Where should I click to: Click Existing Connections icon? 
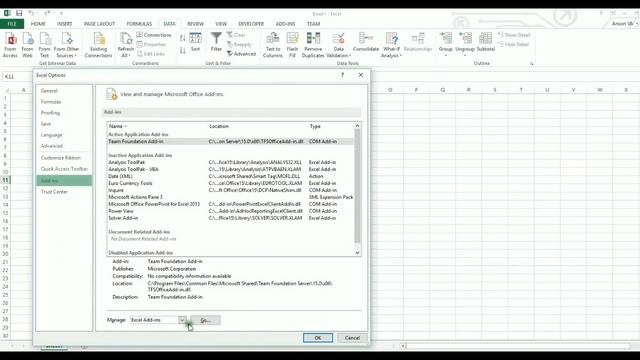pyautogui.click(x=98, y=45)
